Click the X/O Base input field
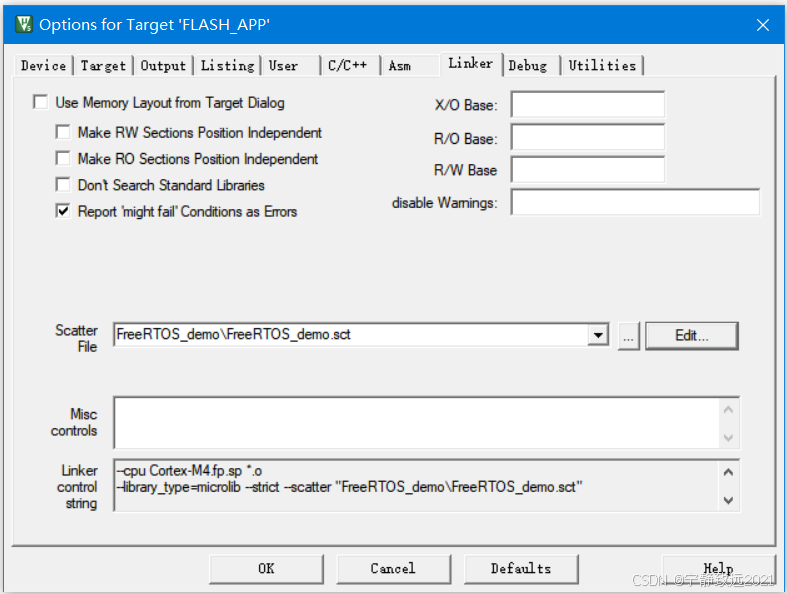787x594 pixels. coord(588,104)
